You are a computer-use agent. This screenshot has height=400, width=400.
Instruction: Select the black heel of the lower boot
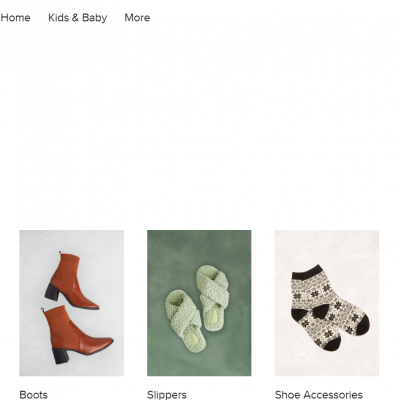point(60,355)
